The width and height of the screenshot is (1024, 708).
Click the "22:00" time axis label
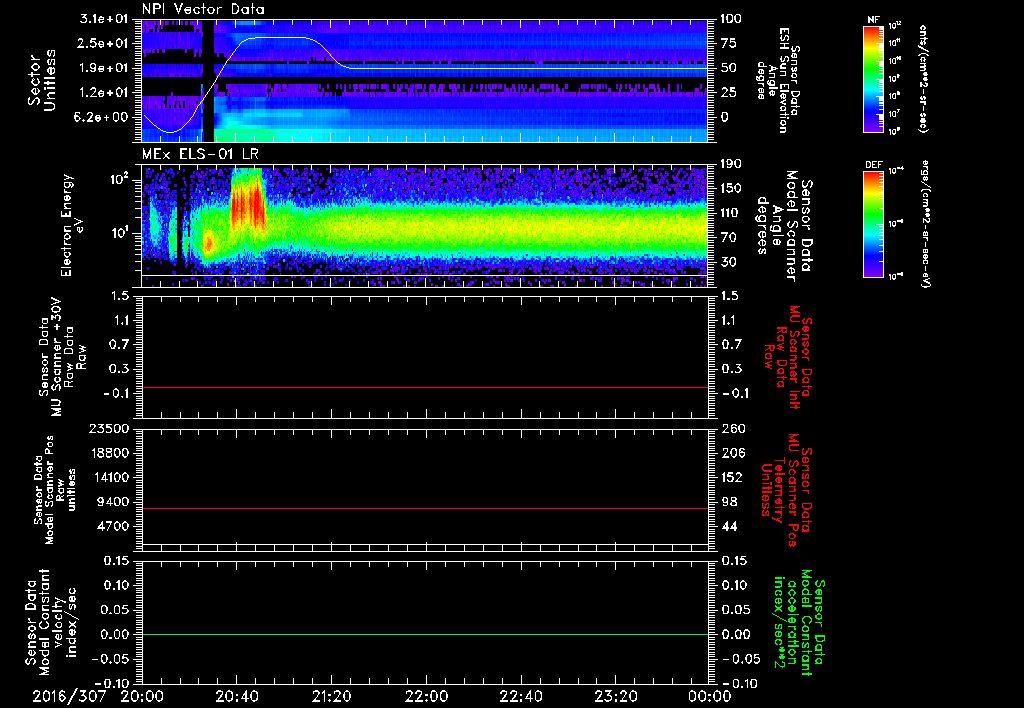[426, 696]
